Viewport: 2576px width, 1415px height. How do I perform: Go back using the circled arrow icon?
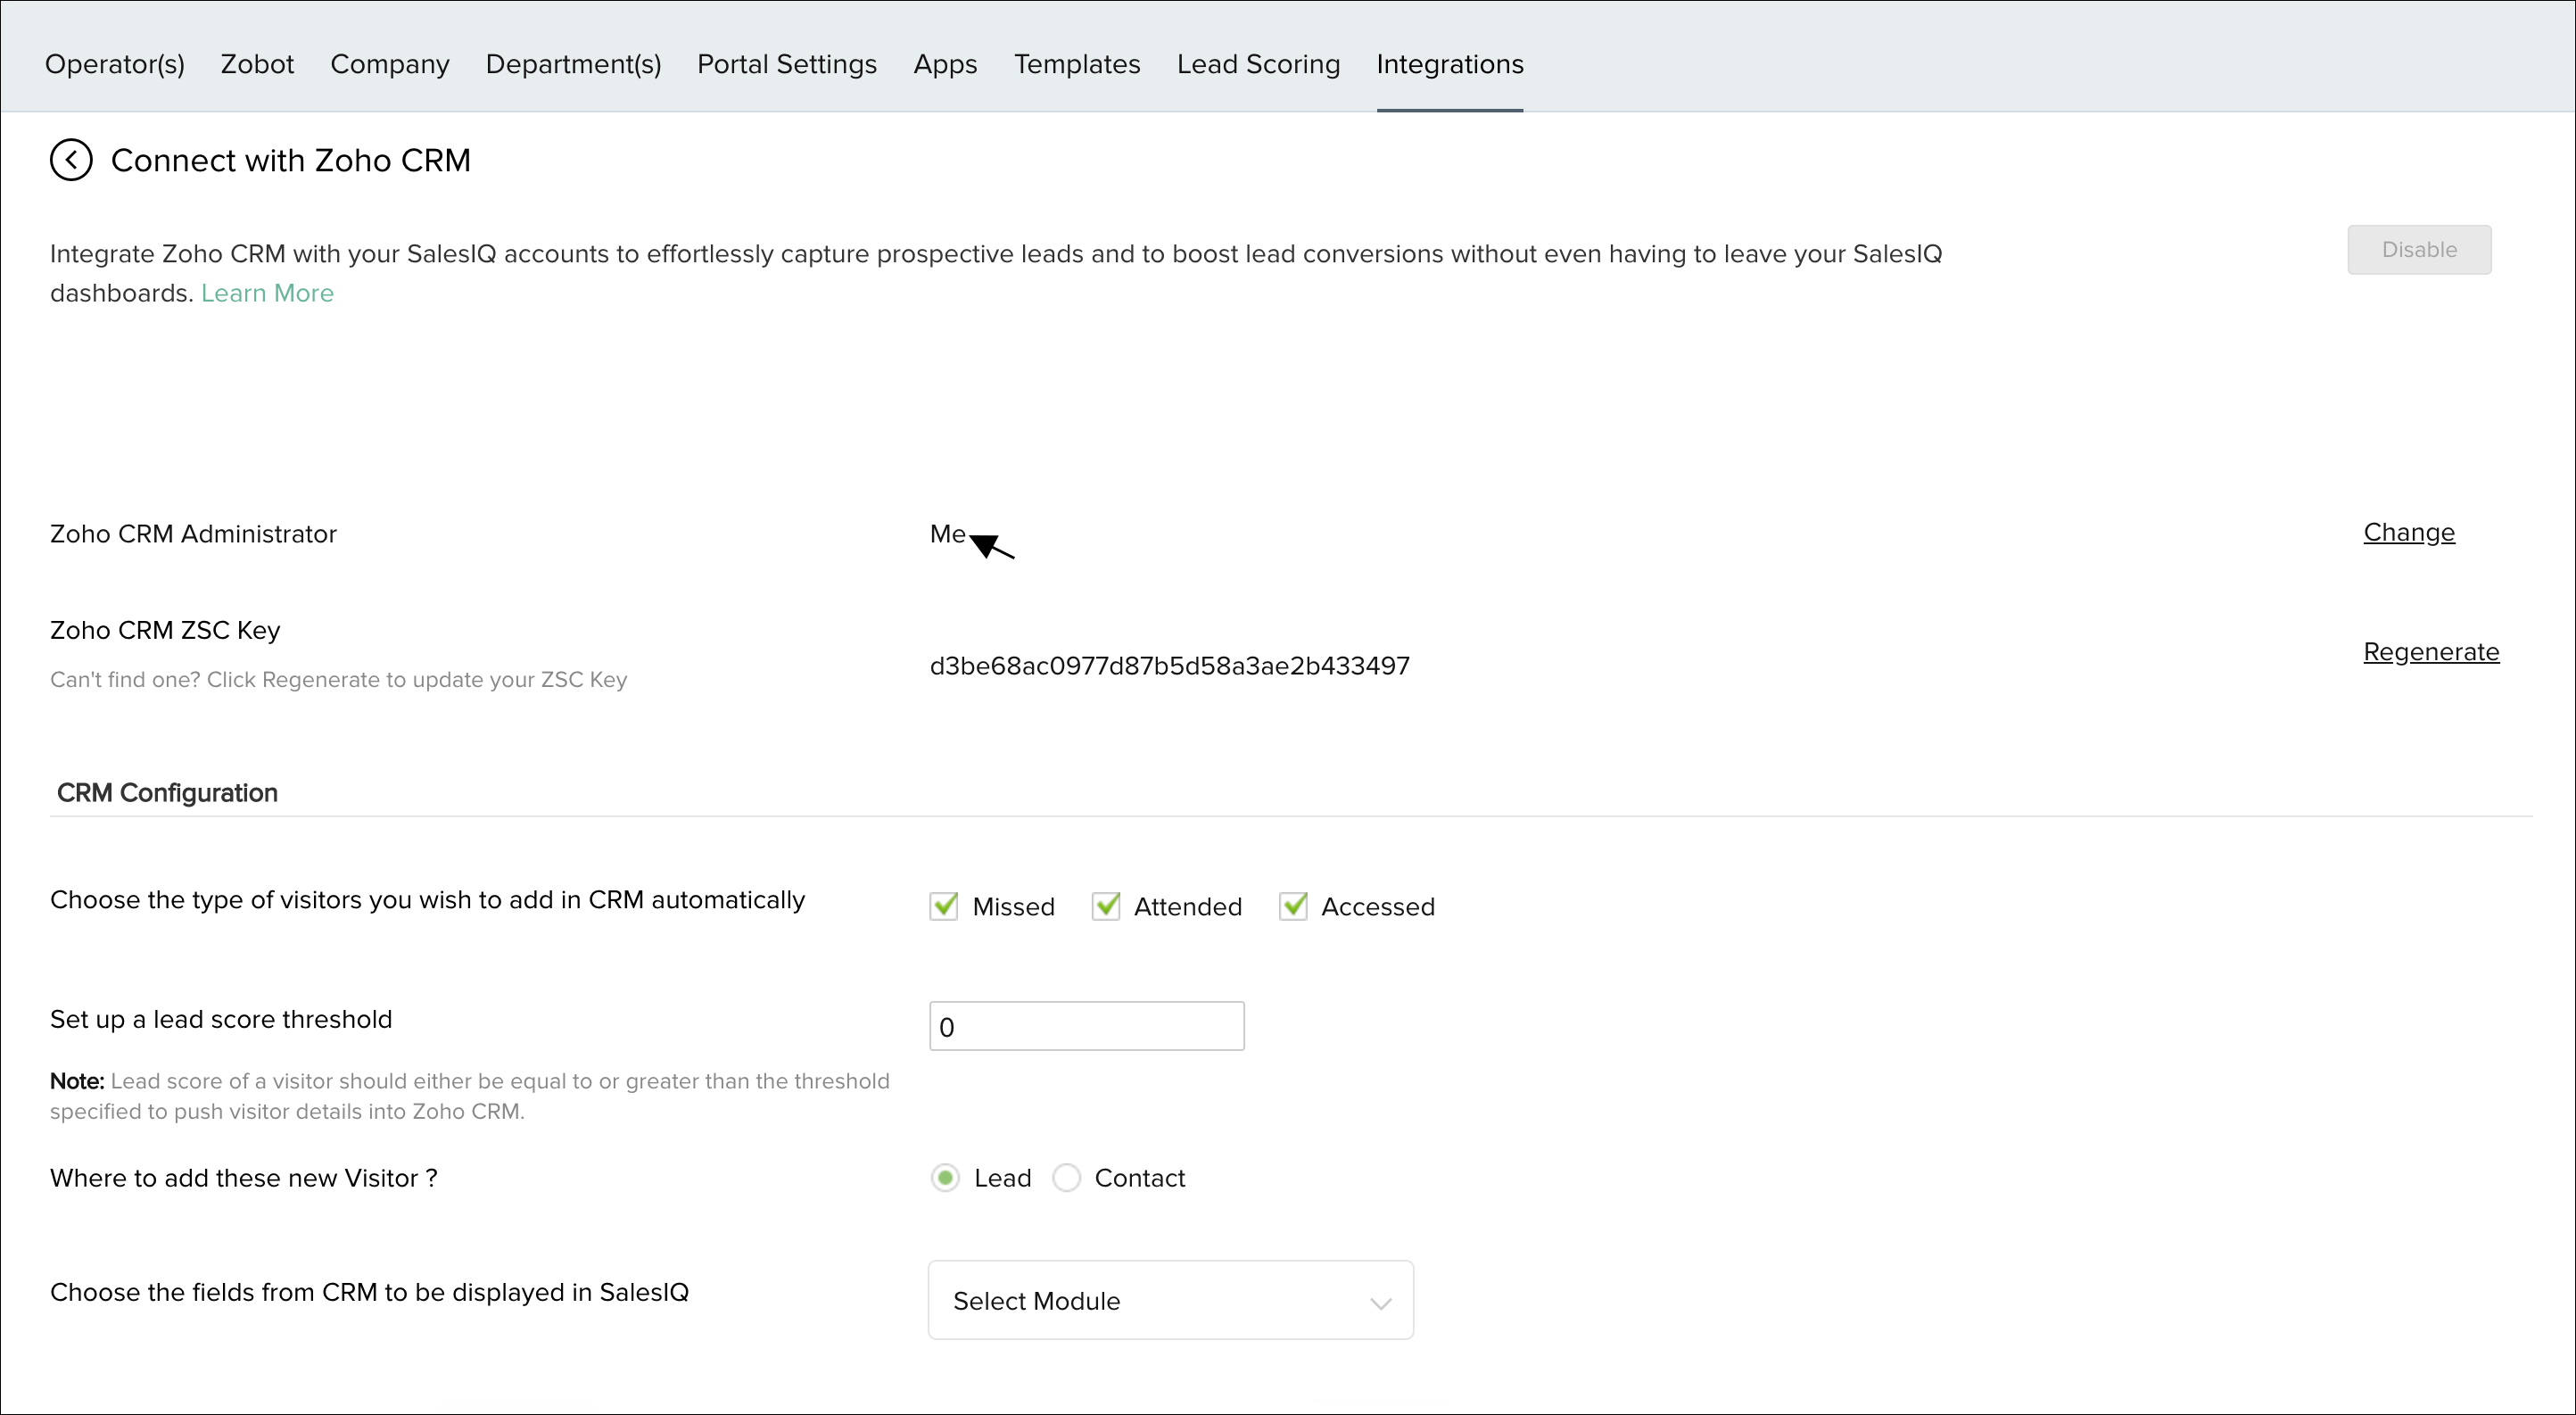pyautogui.click(x=71, y=160)
